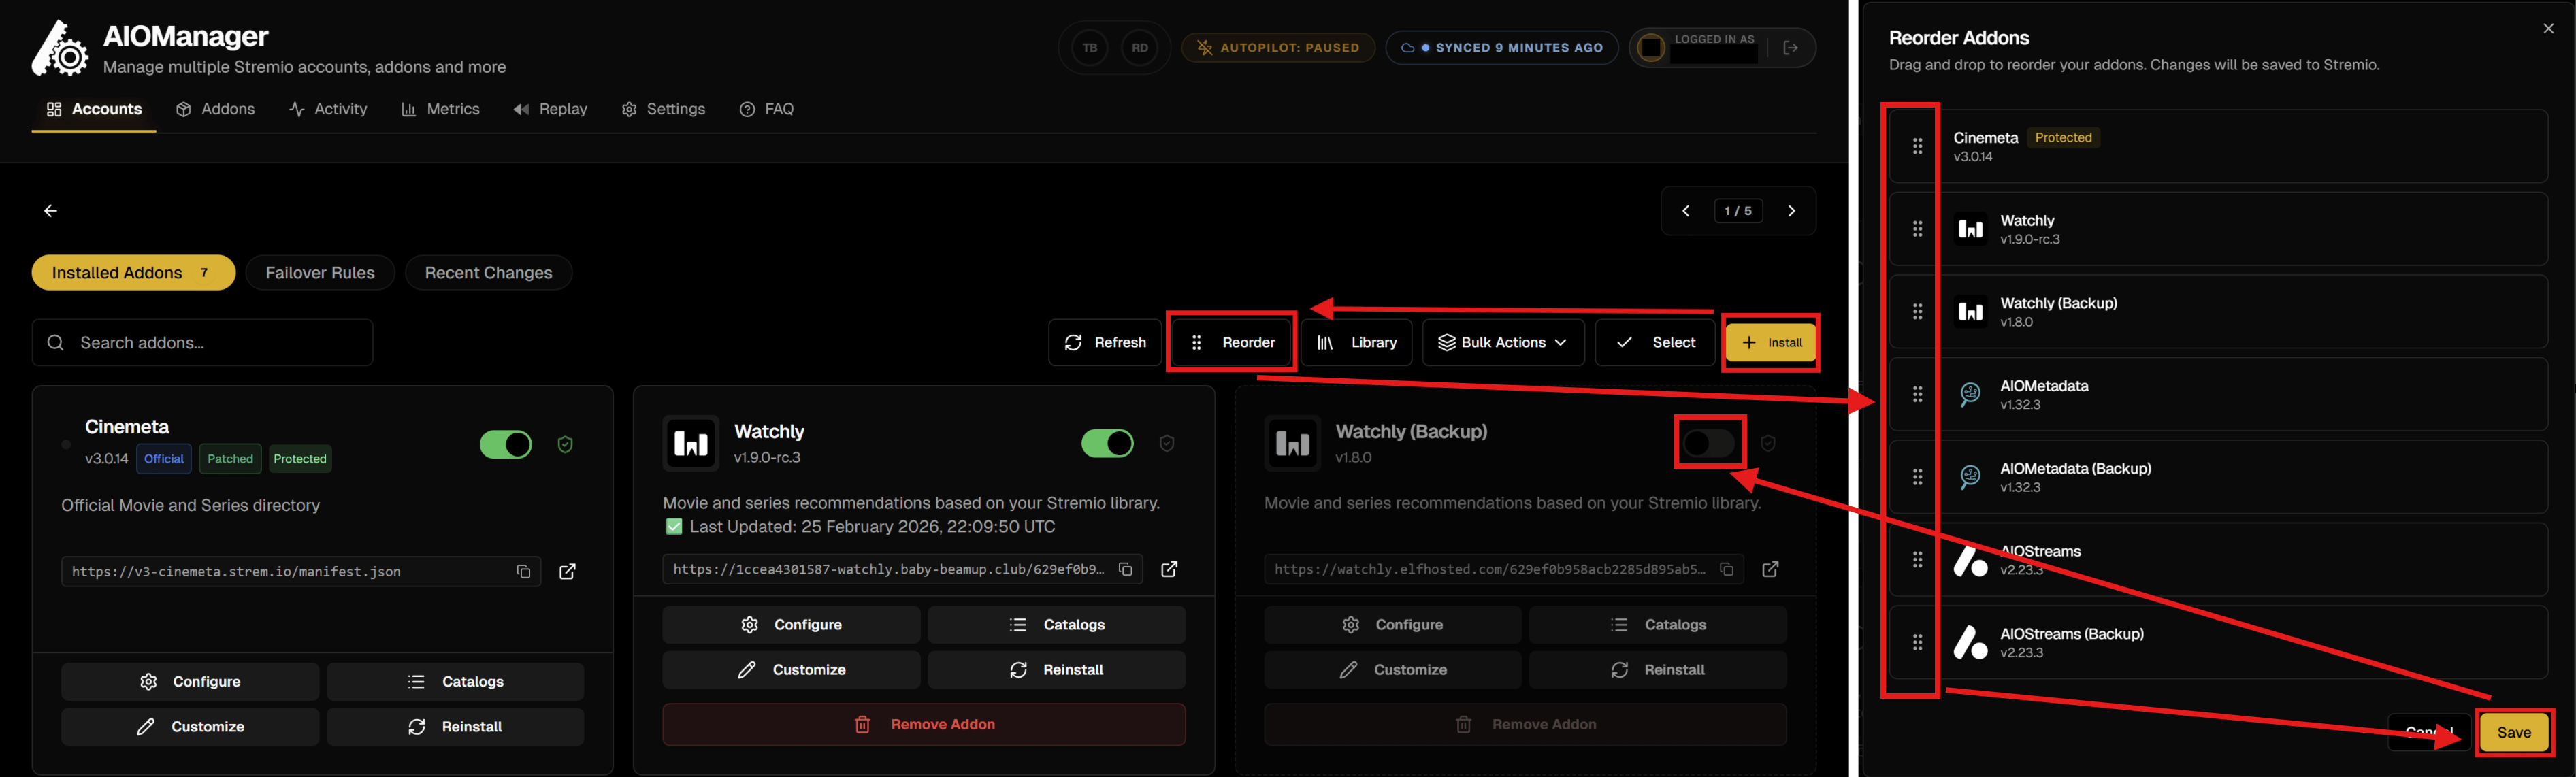2576x777 pixels.
Task: Enable the Watchly (Backup) addon switch
Action: coord(1709,444)
